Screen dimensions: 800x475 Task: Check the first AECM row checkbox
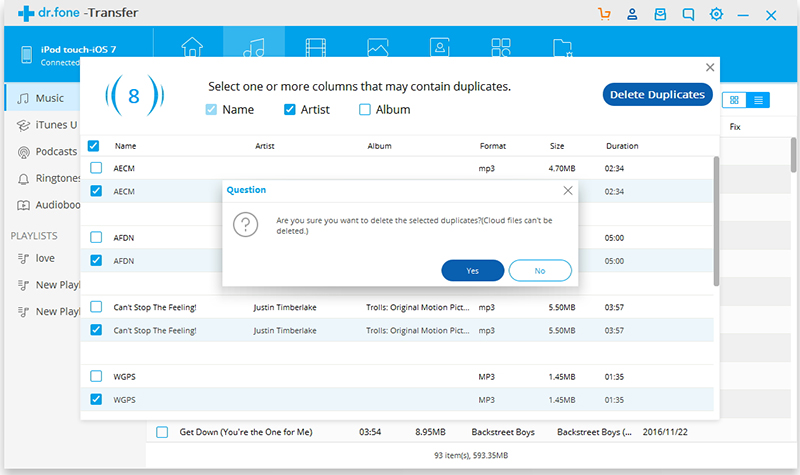pyautogui.click(x=96, y=167)
